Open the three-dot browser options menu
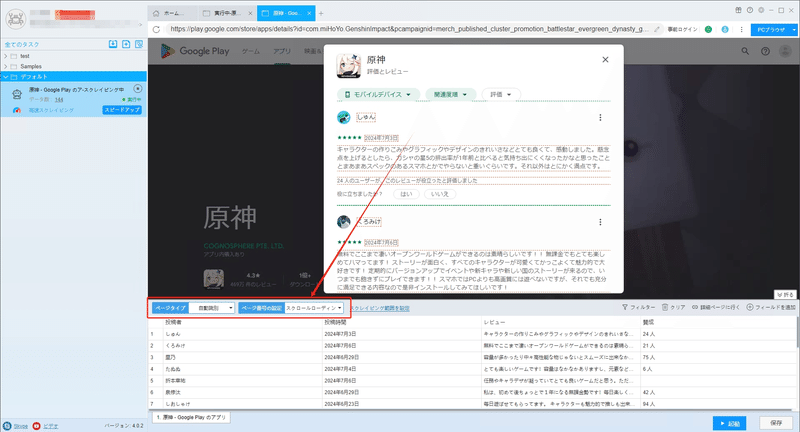The width and height of the screenshot is (800, 432). point(741,30)
